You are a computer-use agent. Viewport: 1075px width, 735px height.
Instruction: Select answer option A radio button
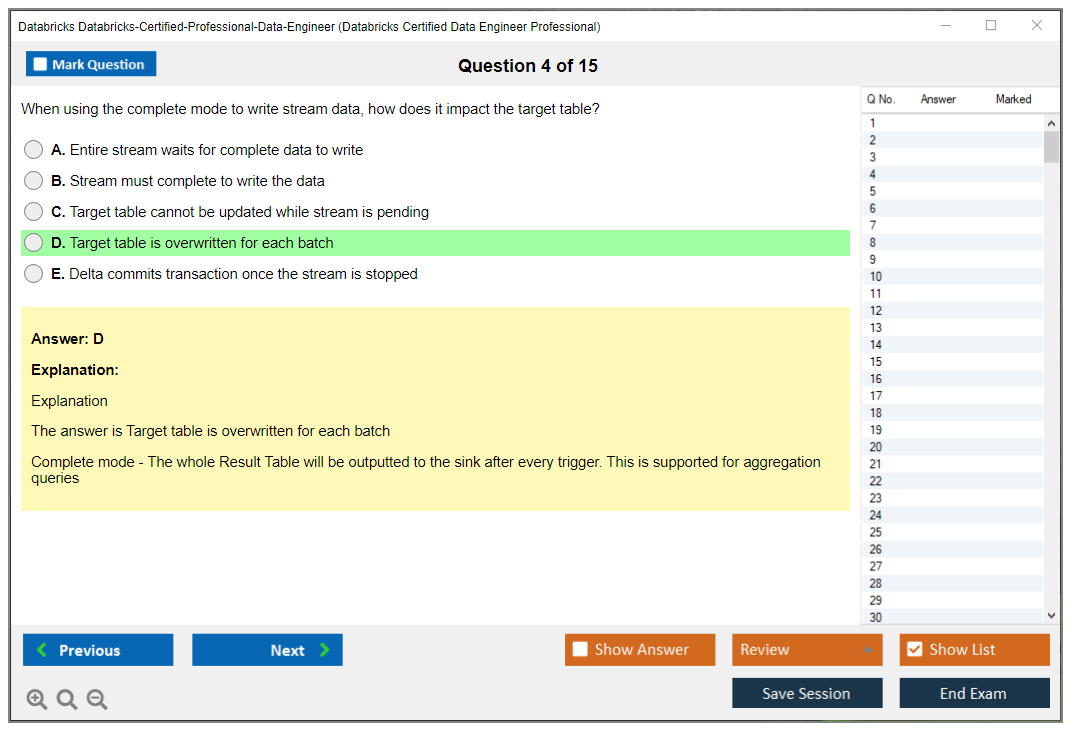pyautogui.click(x=34, y=150)
